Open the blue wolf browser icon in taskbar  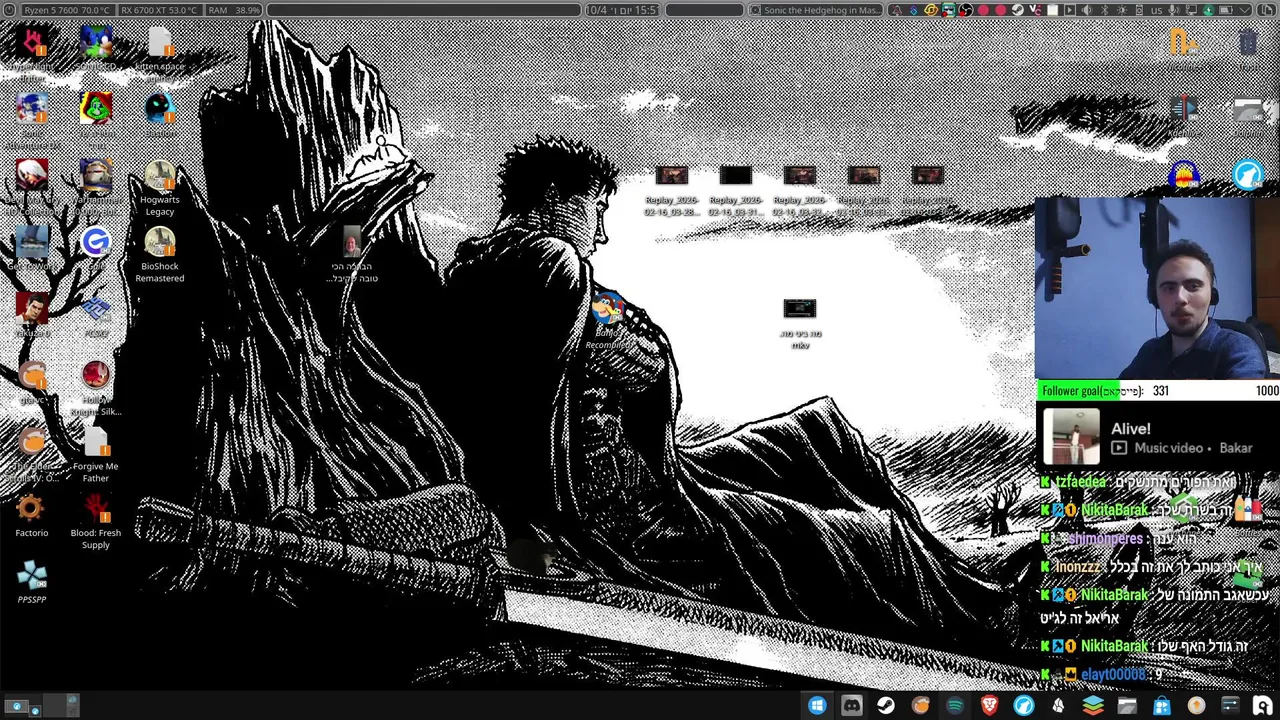pyautogui.click(x=1024, y=706)
